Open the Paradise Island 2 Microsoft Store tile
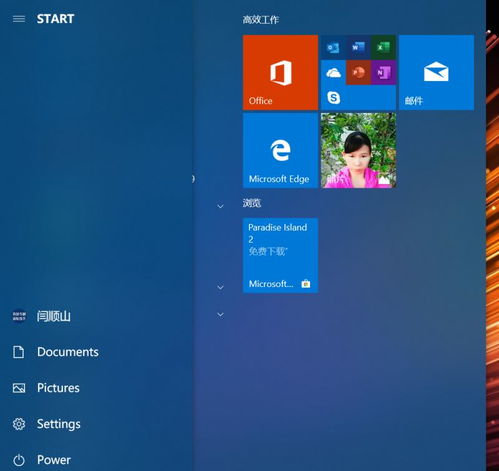This screenshot has width=499, height=471. (x=280, y=255)
